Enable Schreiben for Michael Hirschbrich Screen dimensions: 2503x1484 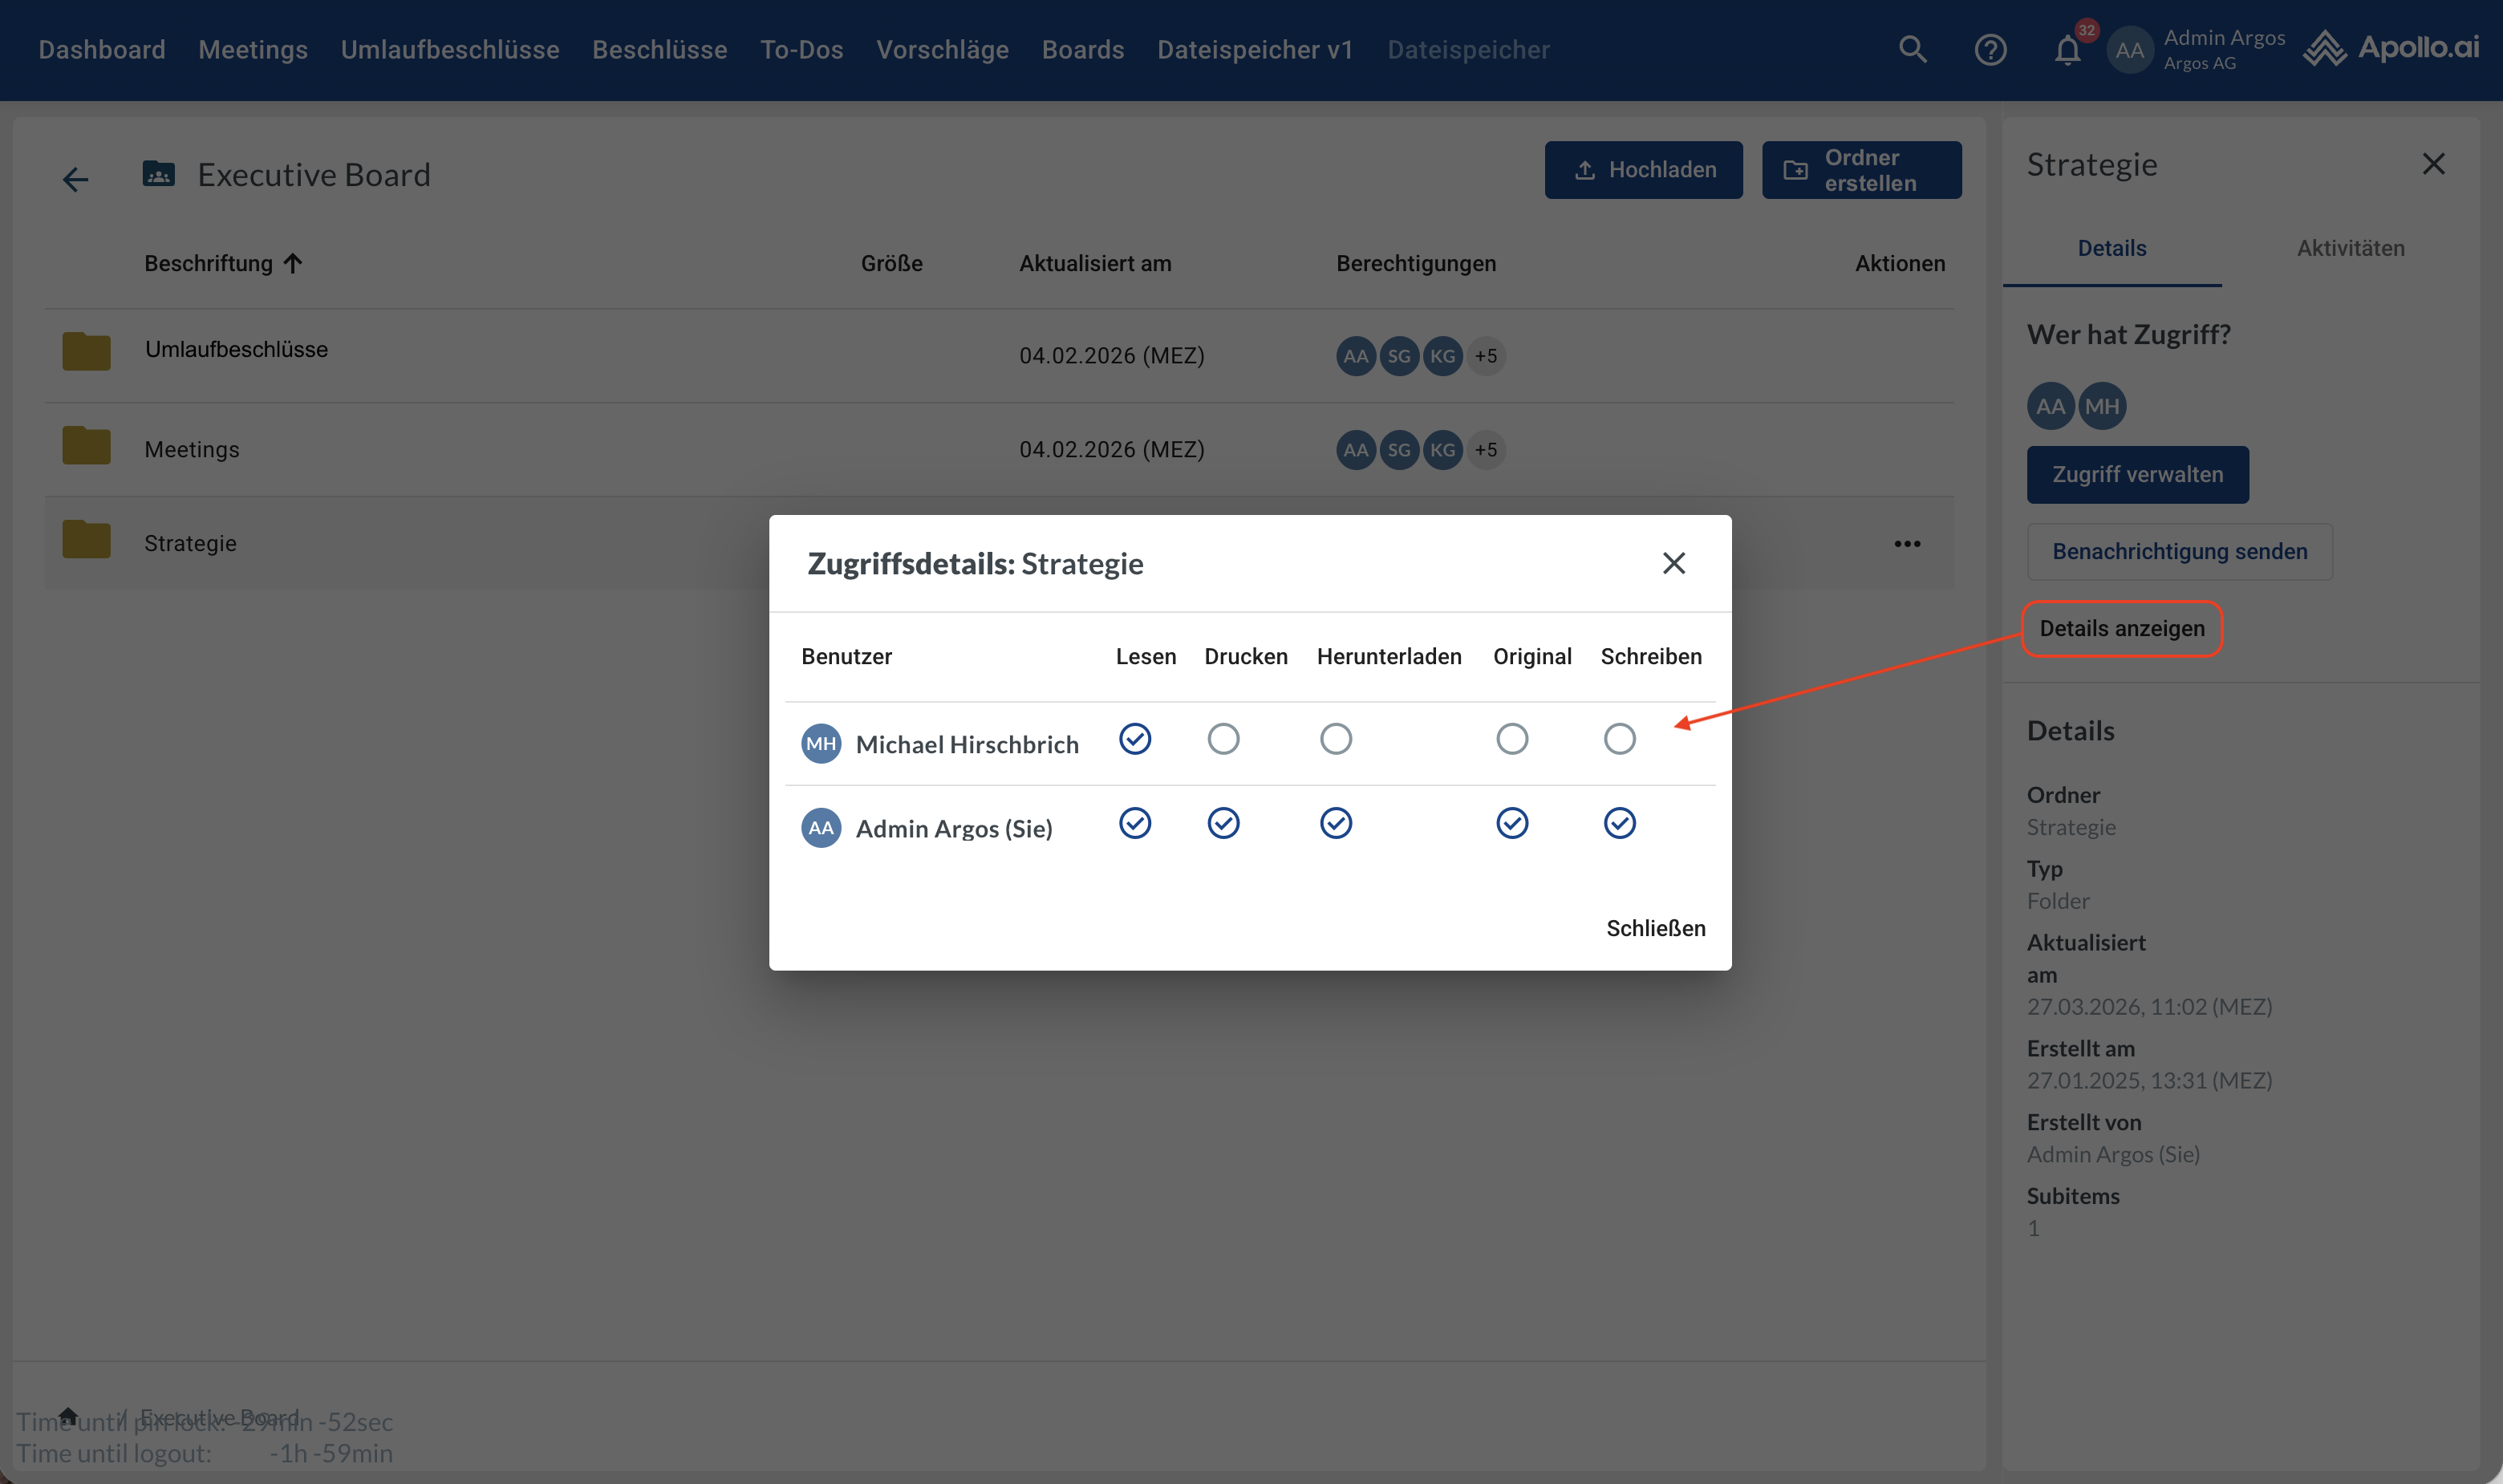click(1619, 739)
